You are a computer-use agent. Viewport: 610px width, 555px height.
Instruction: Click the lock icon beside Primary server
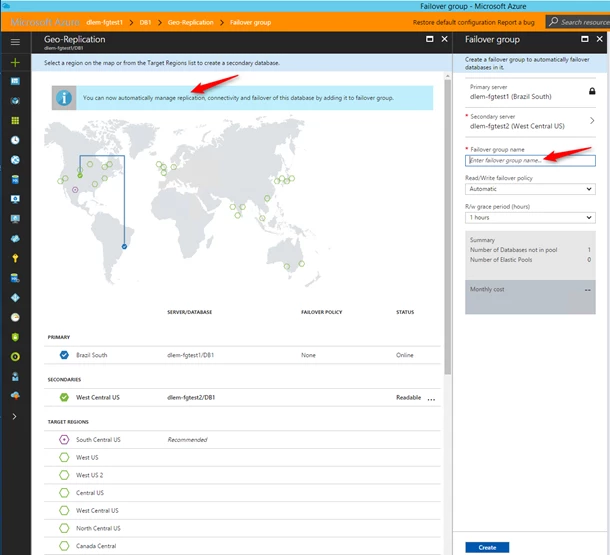tap(592, 91)
